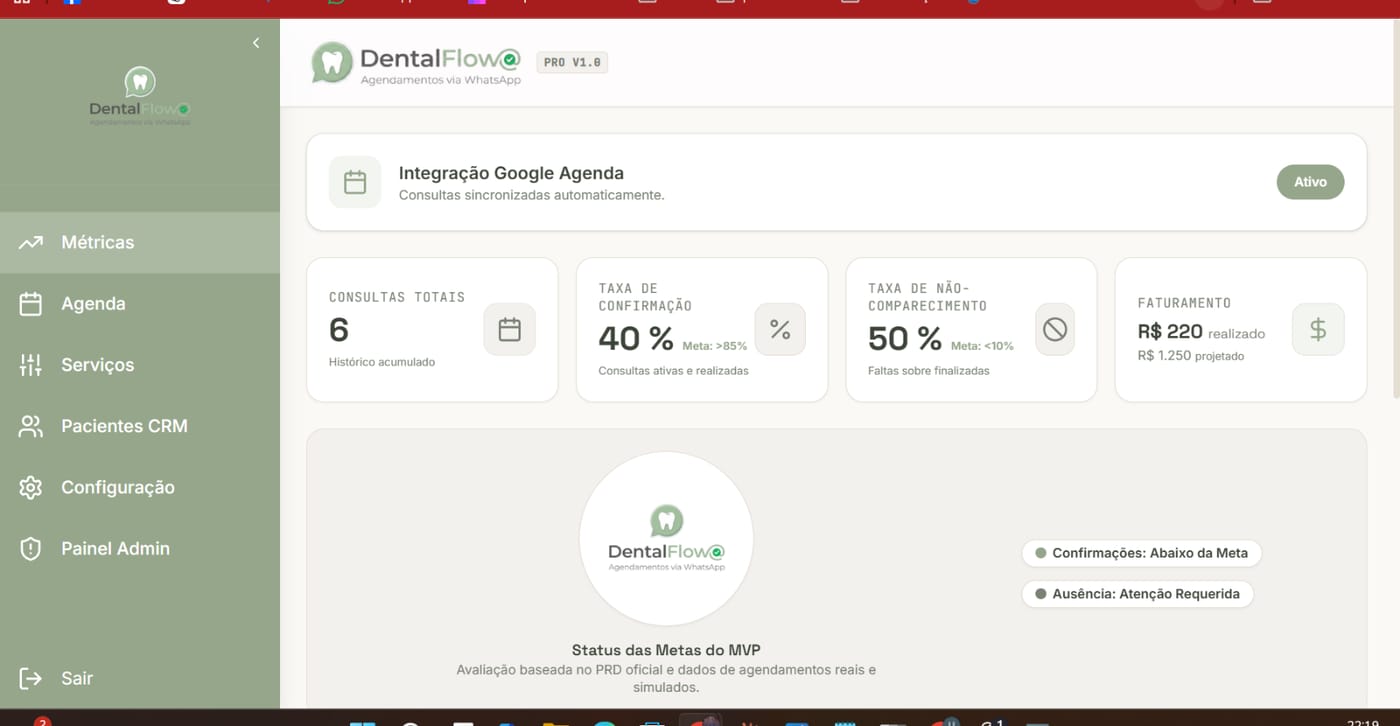Screen dimensions: 1400x726
Task: Click the prohibited icon in Taxa de Não-Comparecimento
Action: [x=1055, y=329]
